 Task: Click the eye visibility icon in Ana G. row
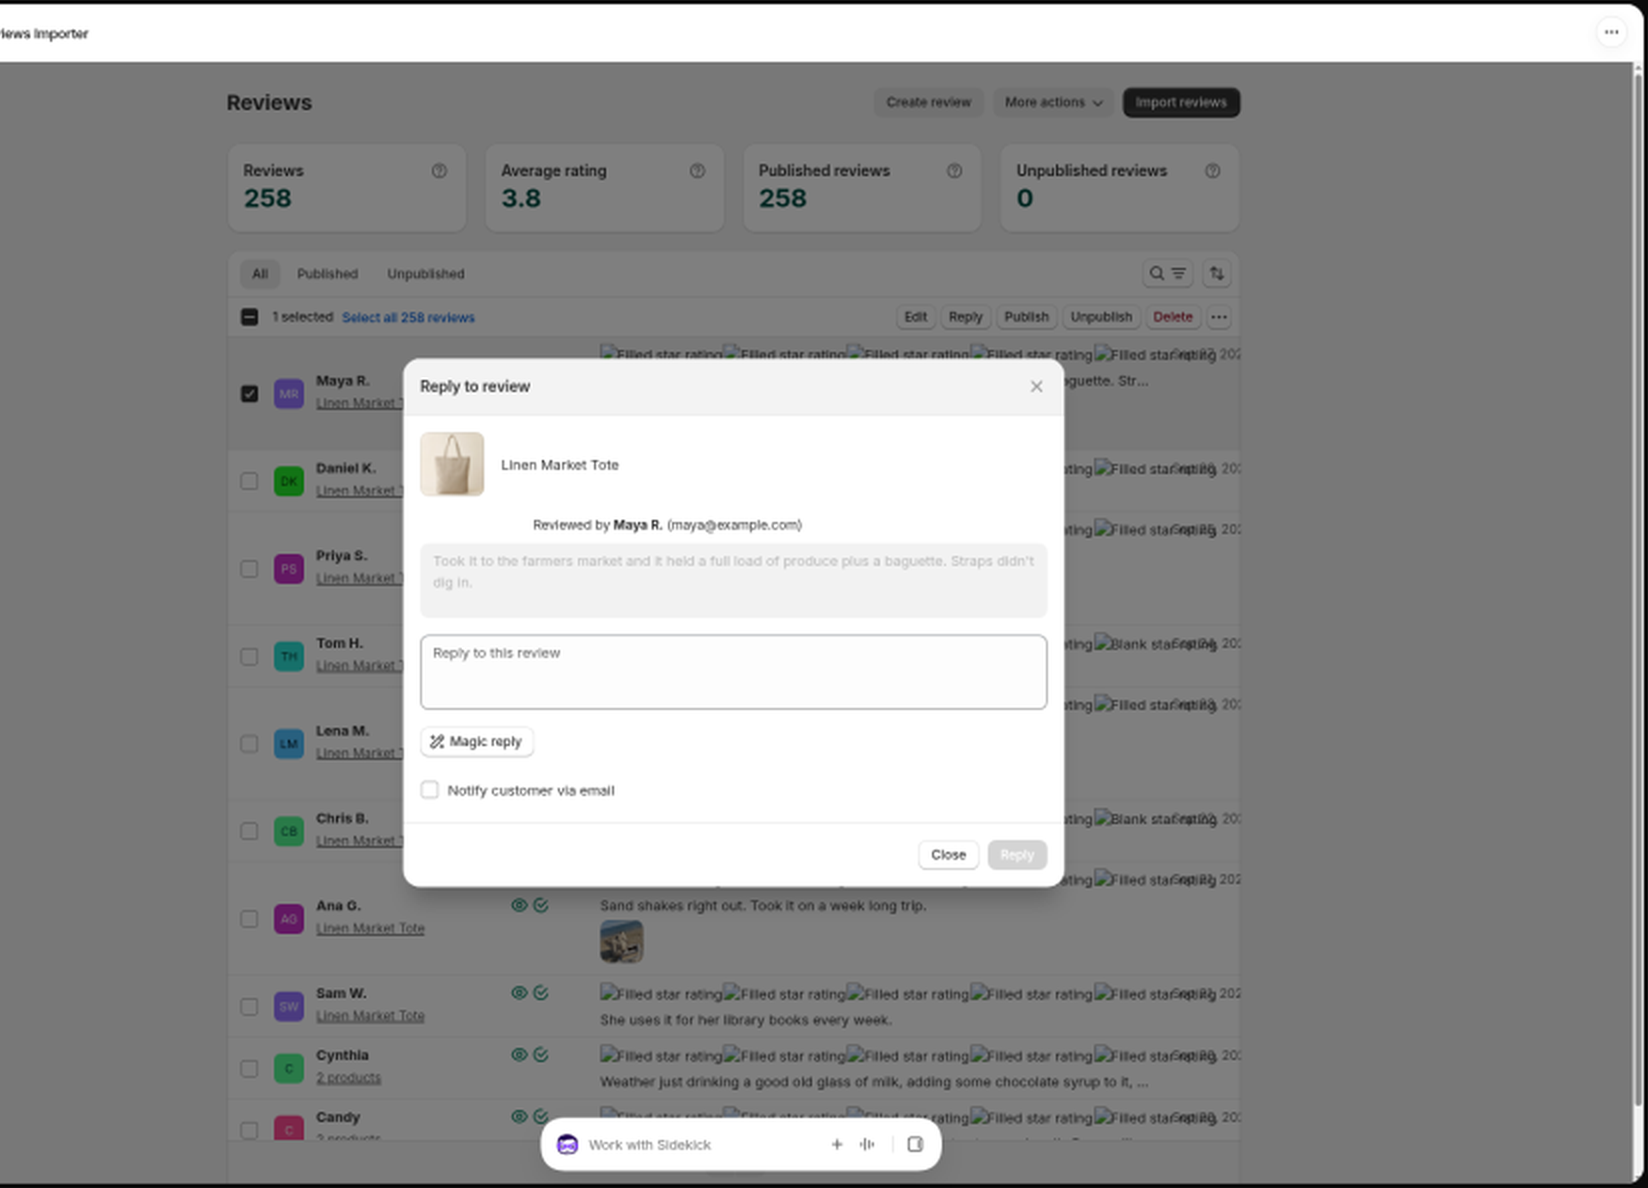click(519, 905)
